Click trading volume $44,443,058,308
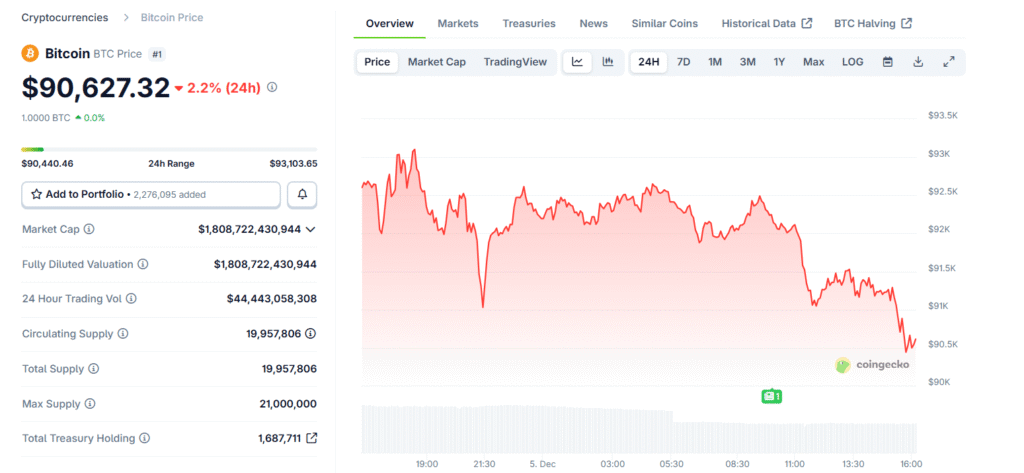The image size is (1024, 473). pos(272,299)
